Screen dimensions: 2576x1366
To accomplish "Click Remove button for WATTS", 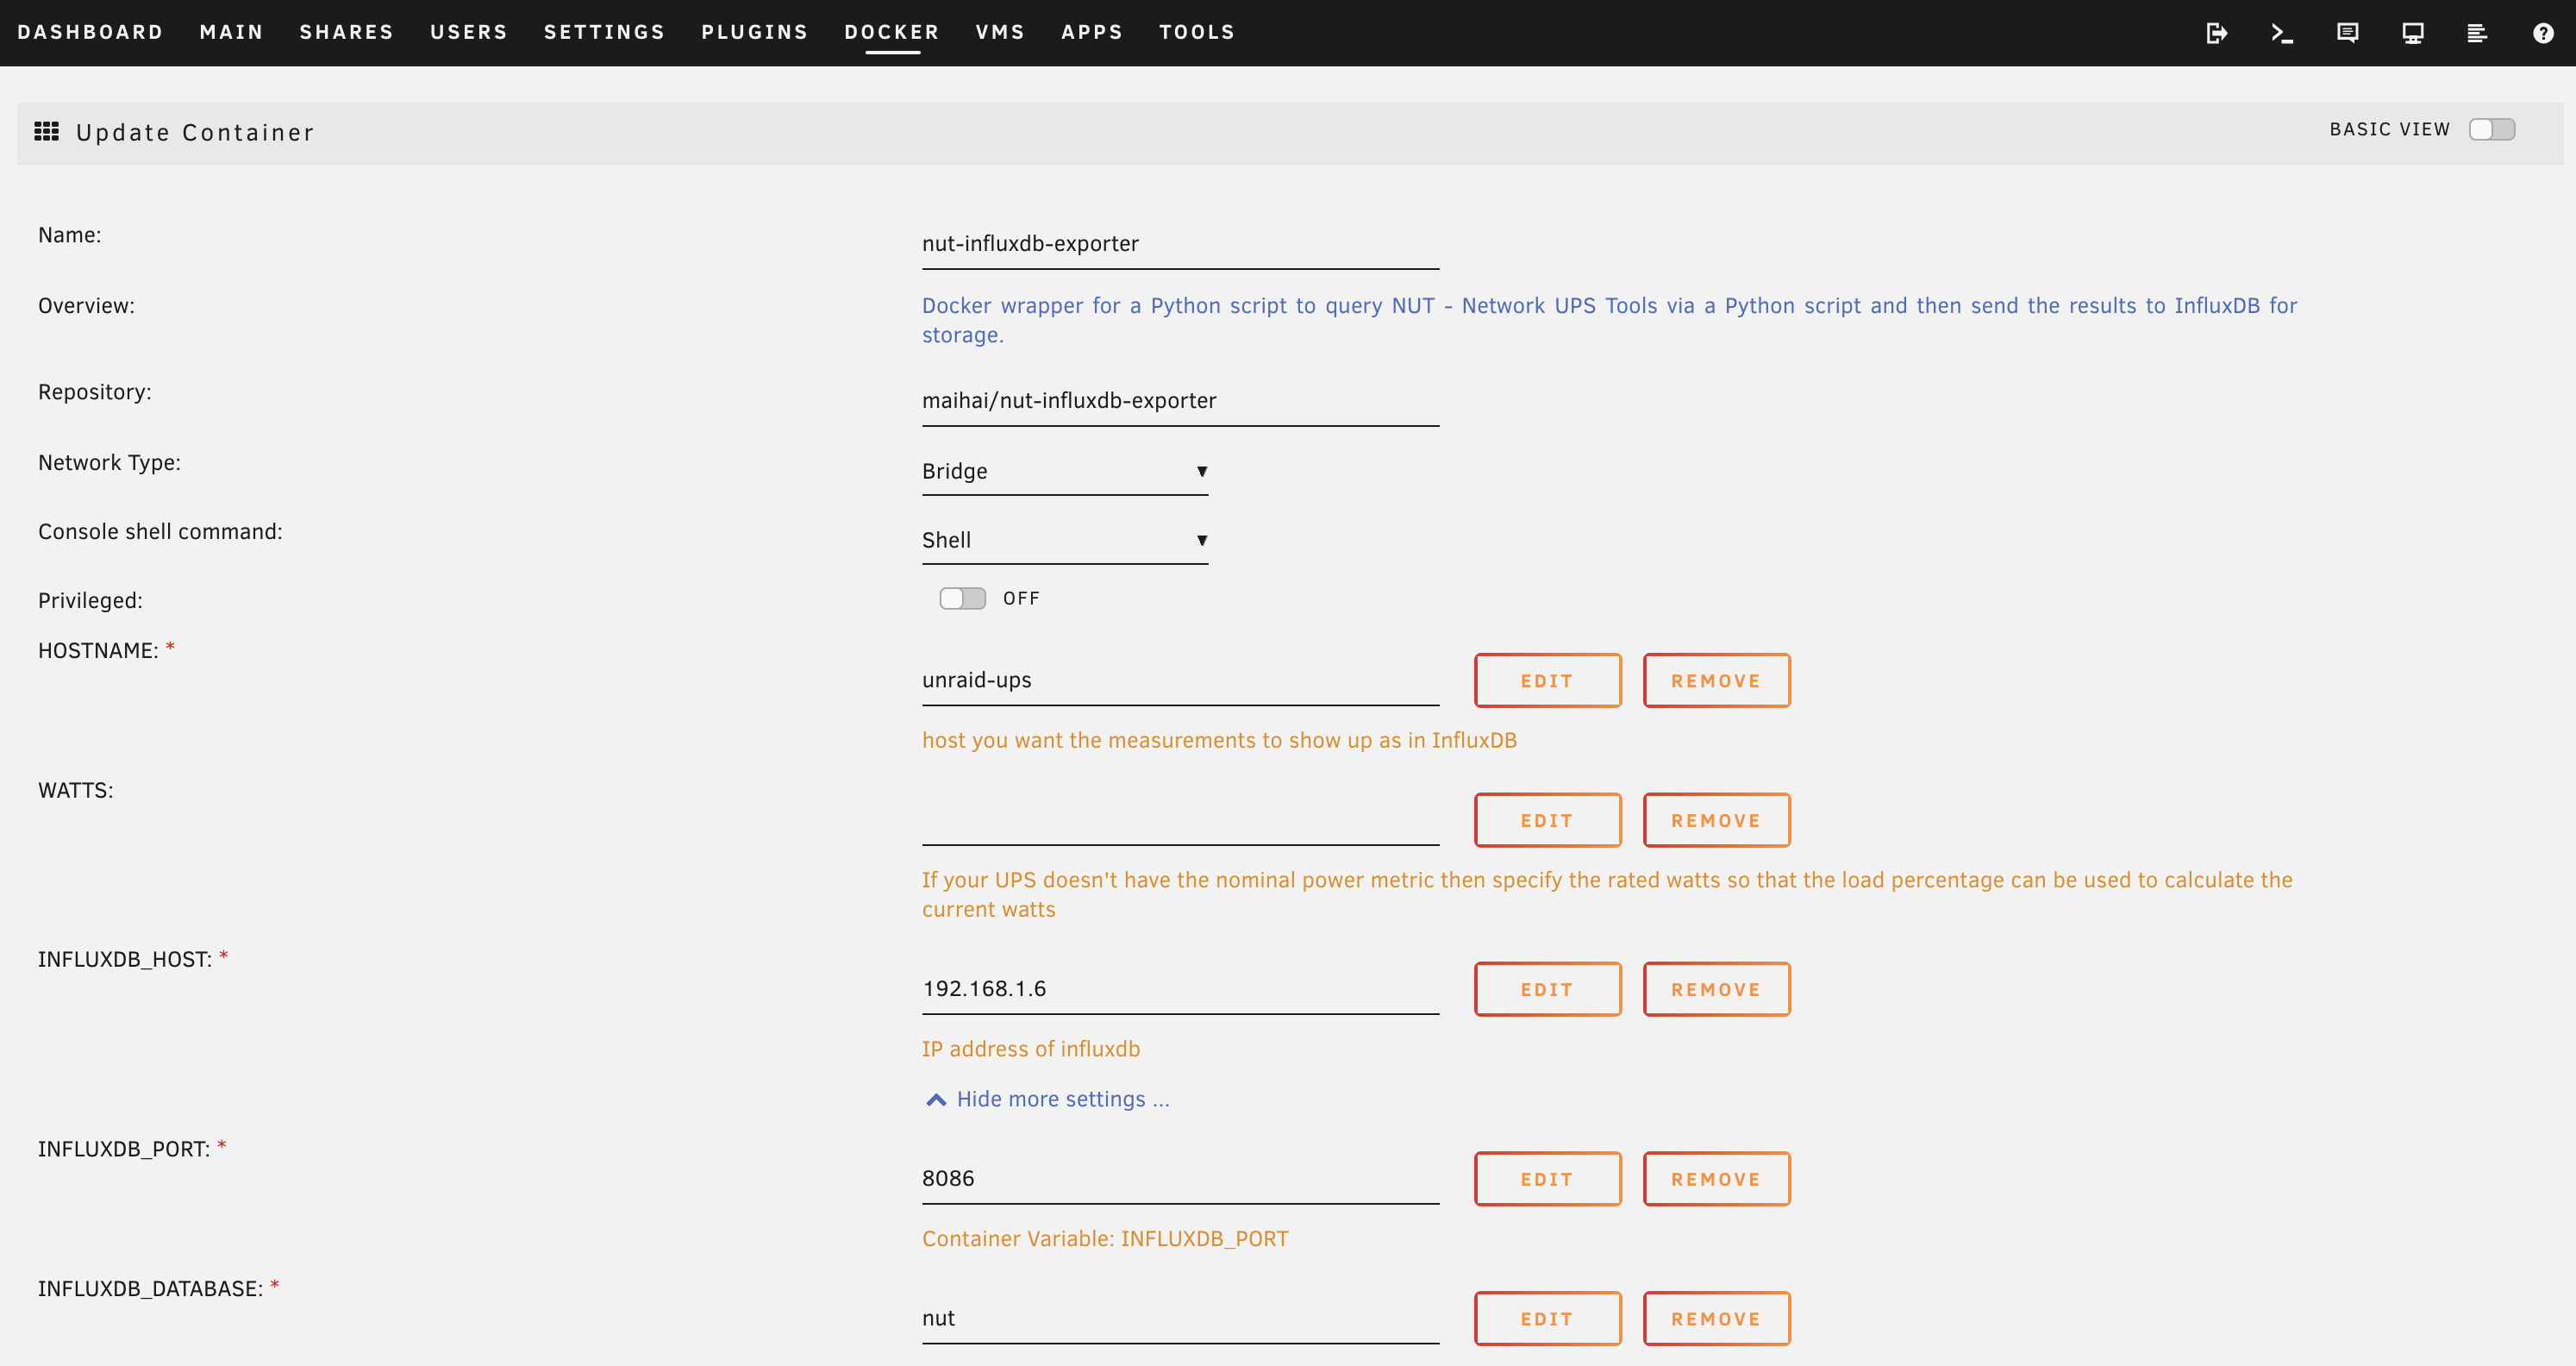I will 1716,820.
